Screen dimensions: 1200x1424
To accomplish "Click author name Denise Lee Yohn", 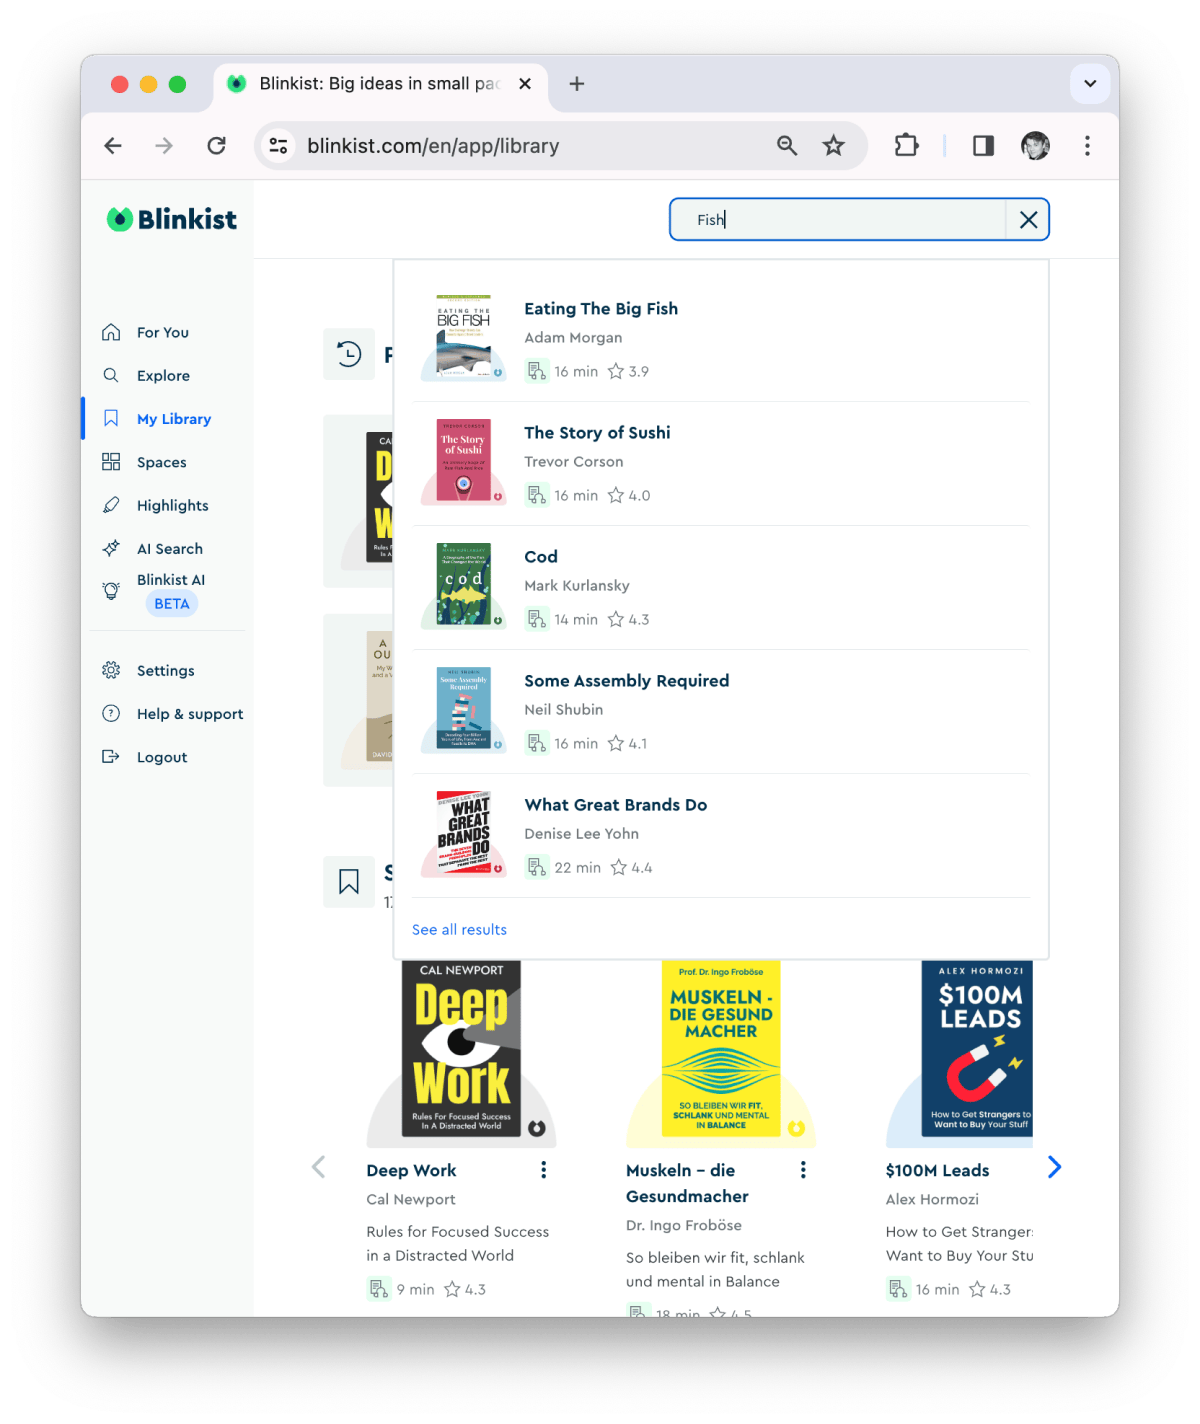I will [x=582, y=834].
